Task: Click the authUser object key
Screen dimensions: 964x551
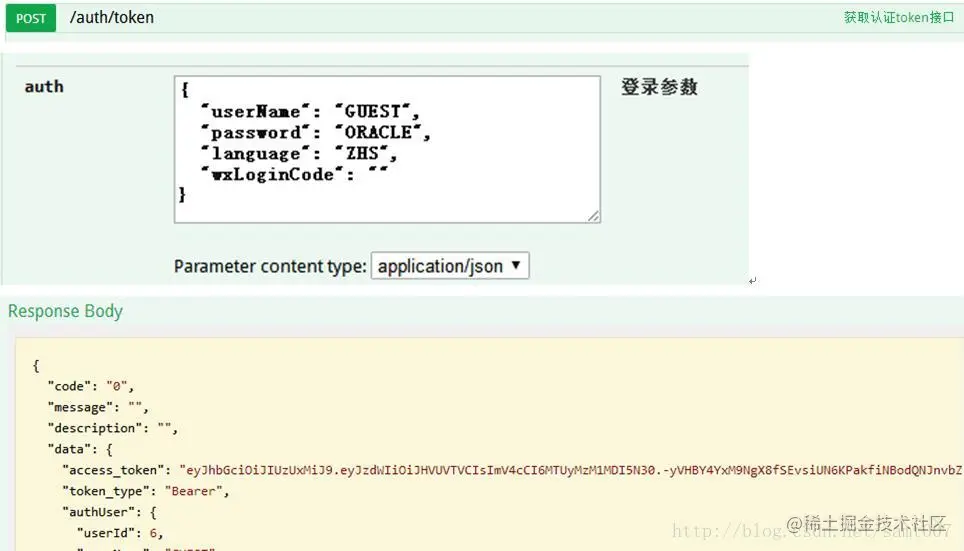Action: pyautogui.click(x=98, y=512)
